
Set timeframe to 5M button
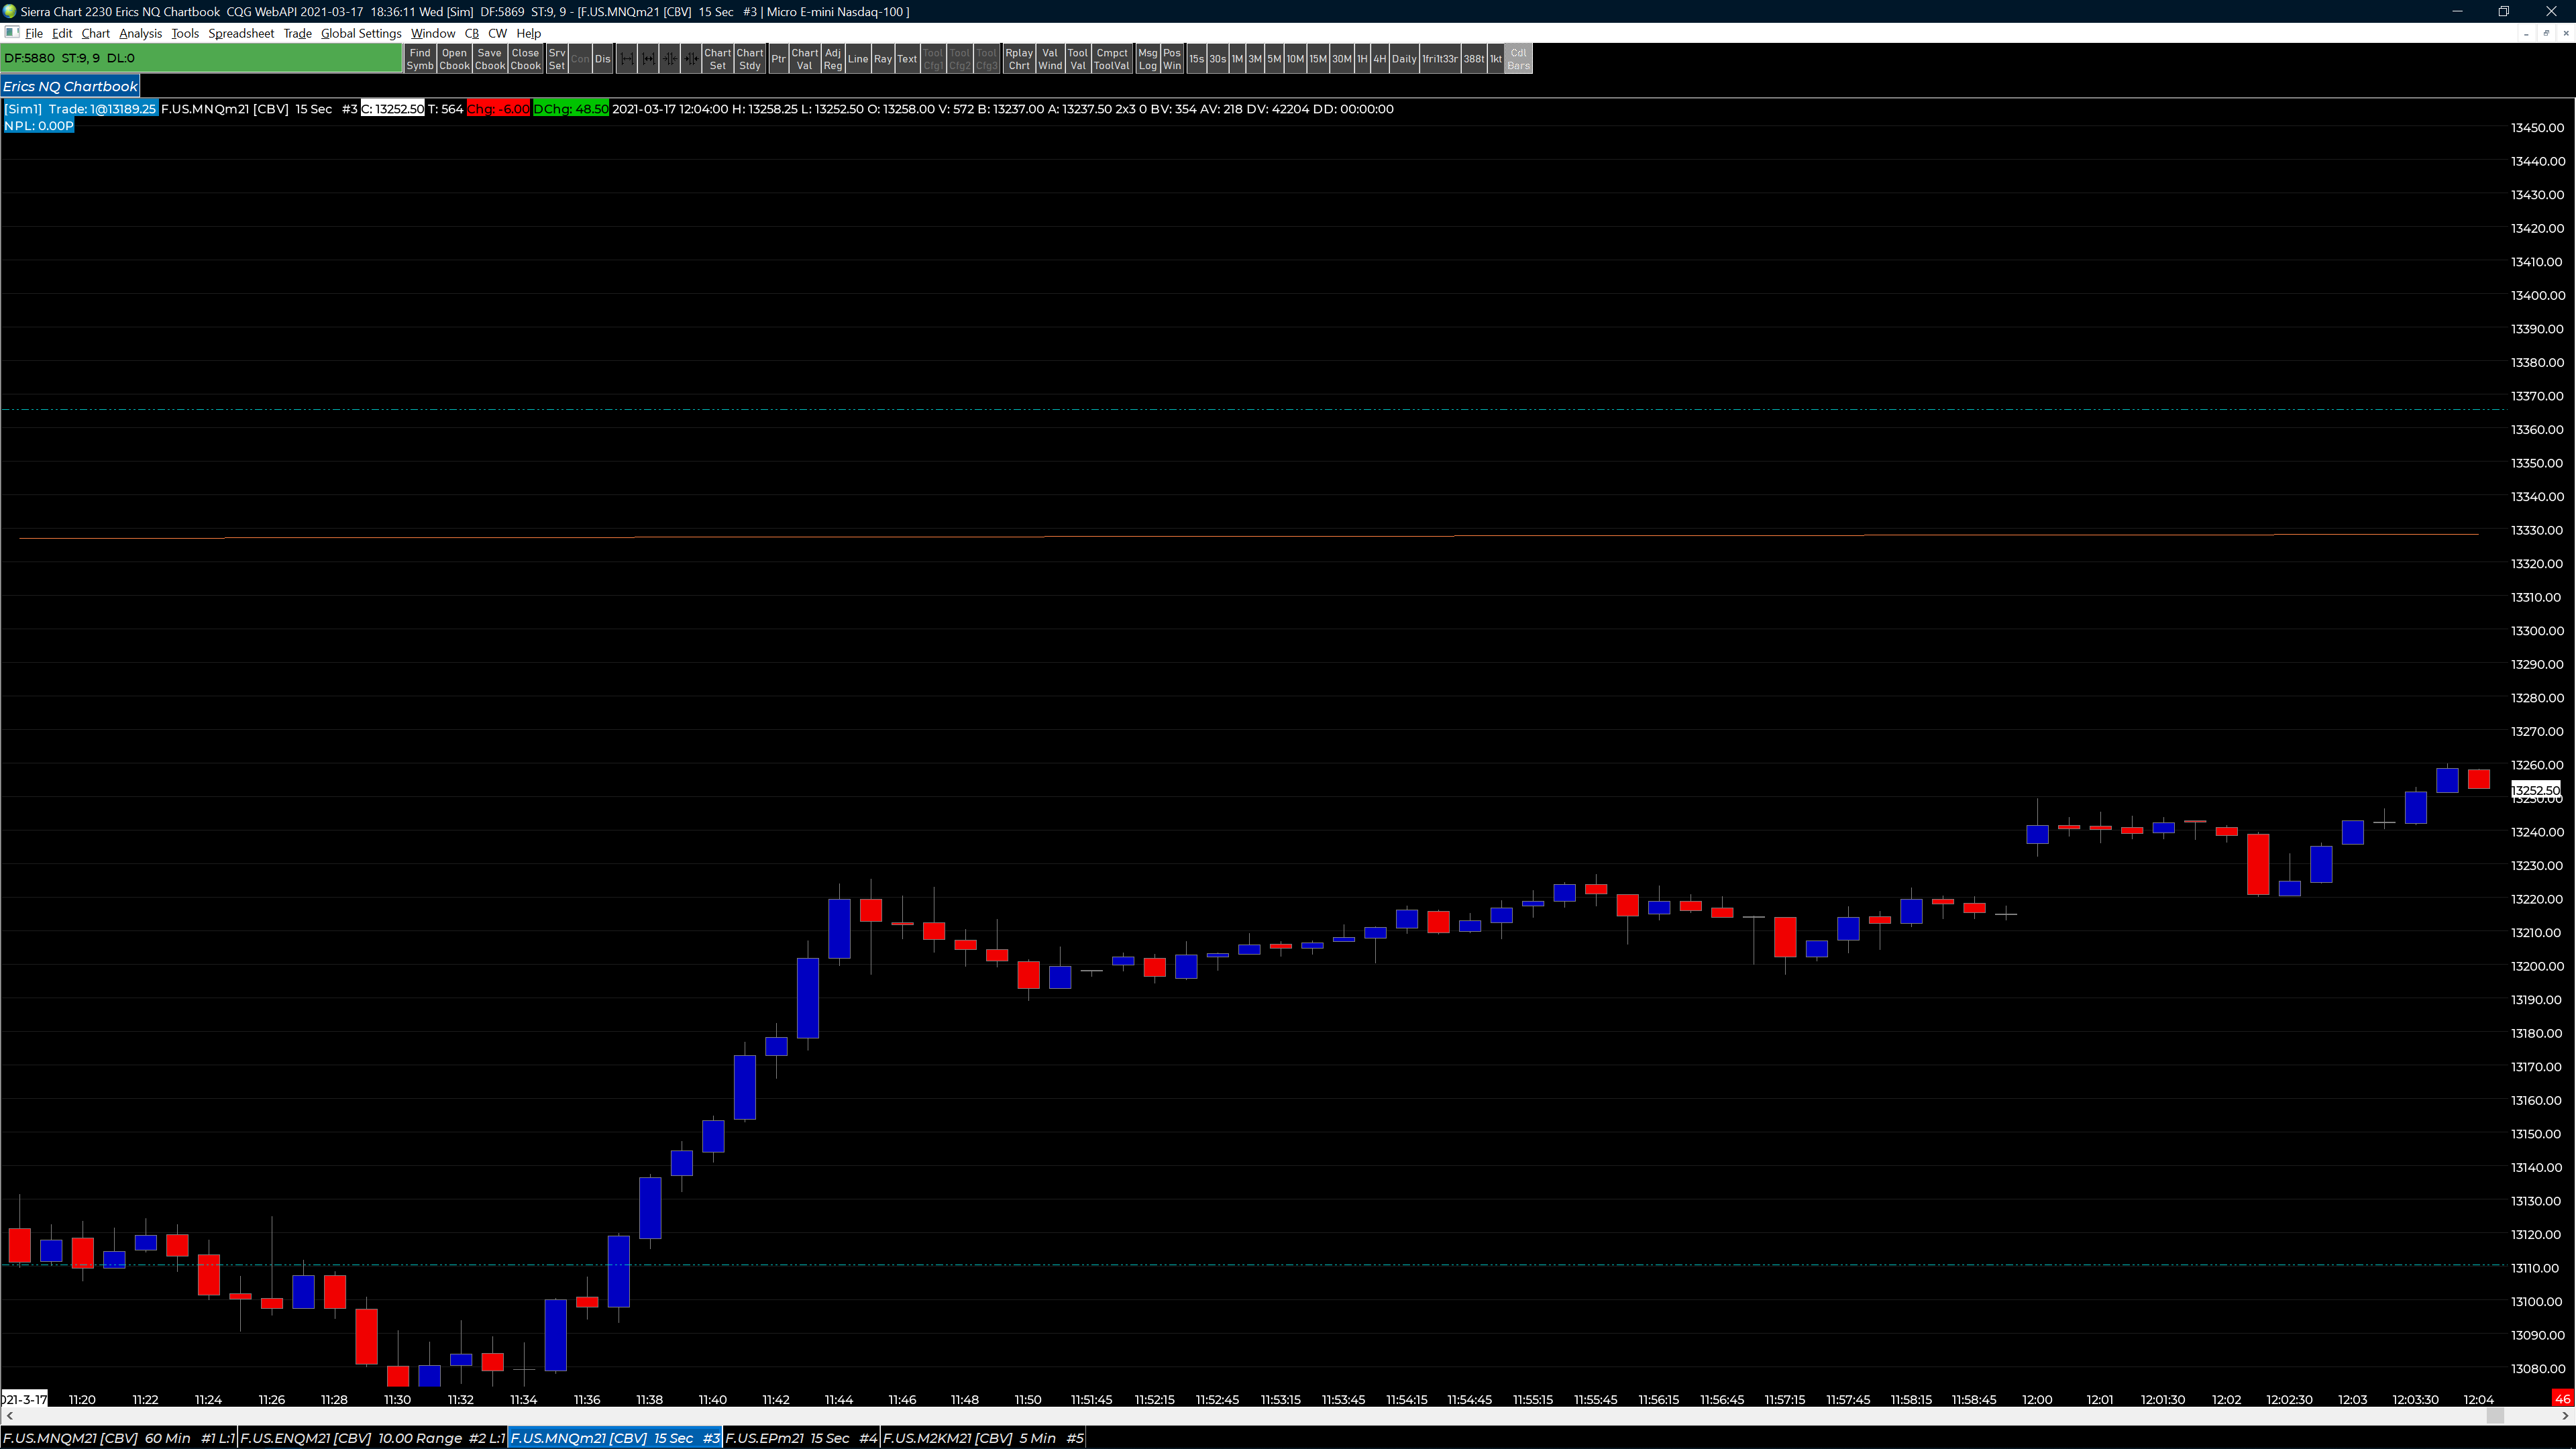(1273, 59)
